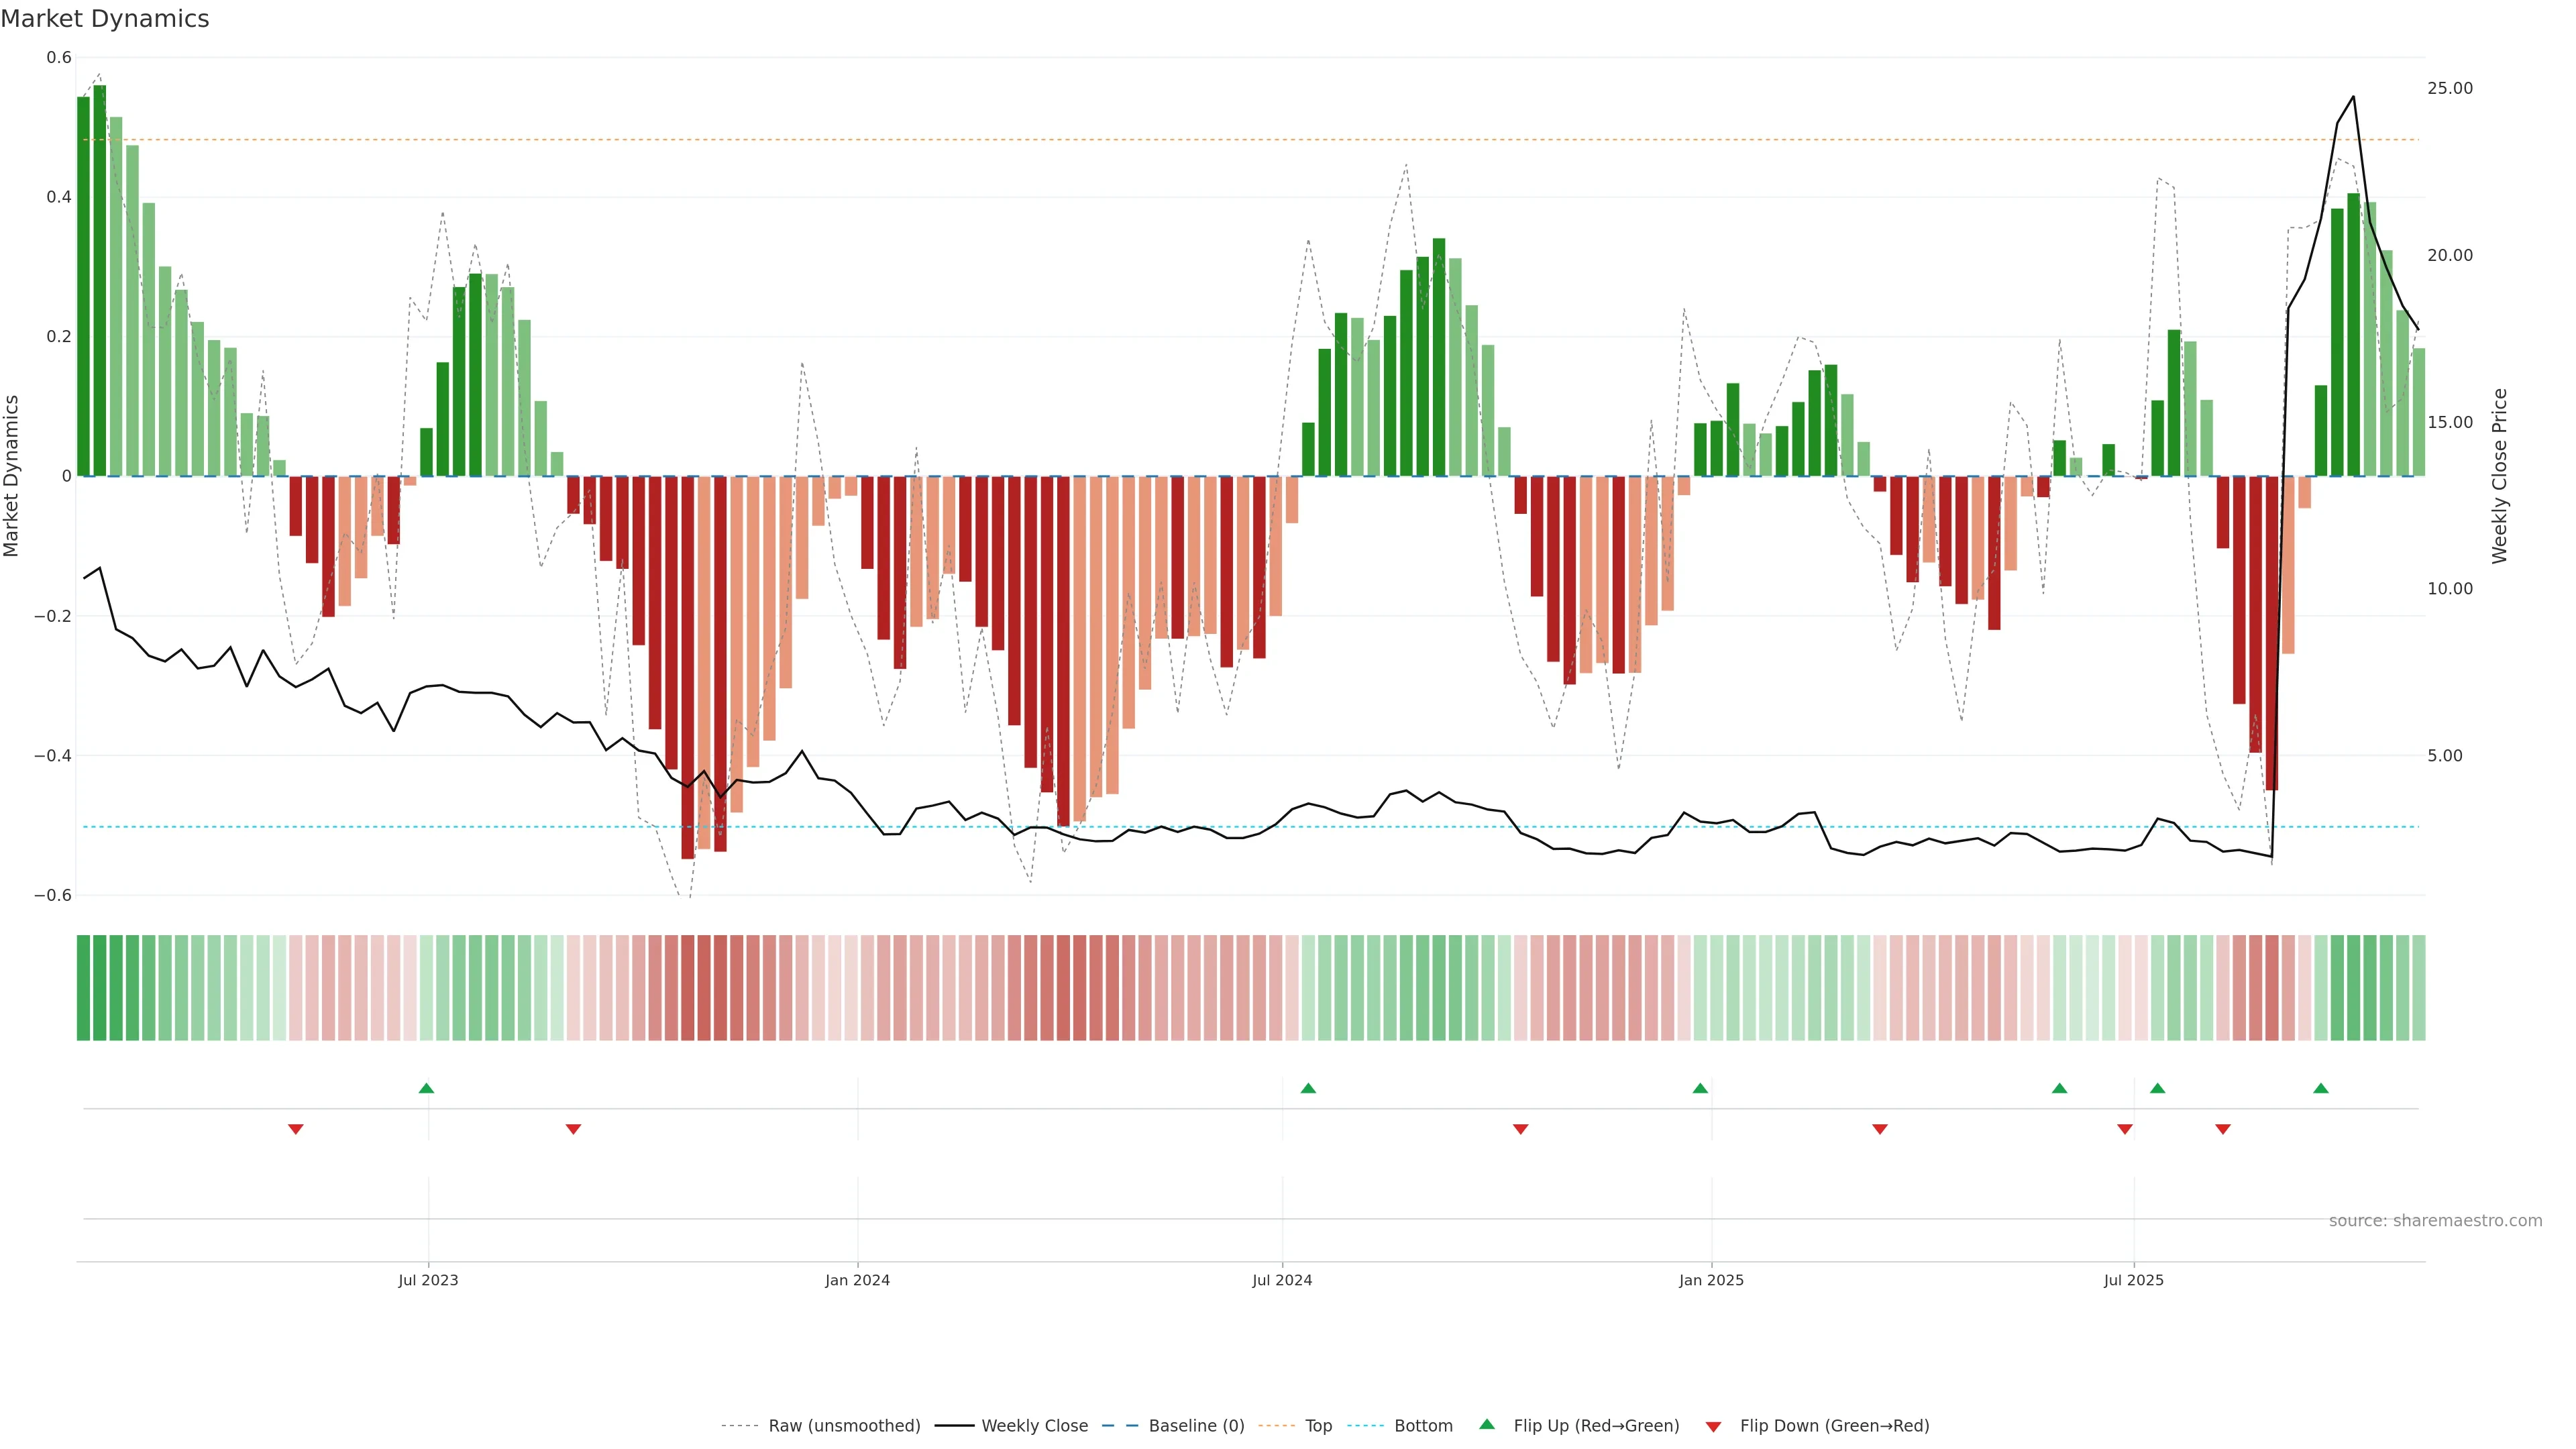Screen dimensions: 2576x1449
Task: Click the Jul 2025 x-axis label
Action: coord(2133,1280)
